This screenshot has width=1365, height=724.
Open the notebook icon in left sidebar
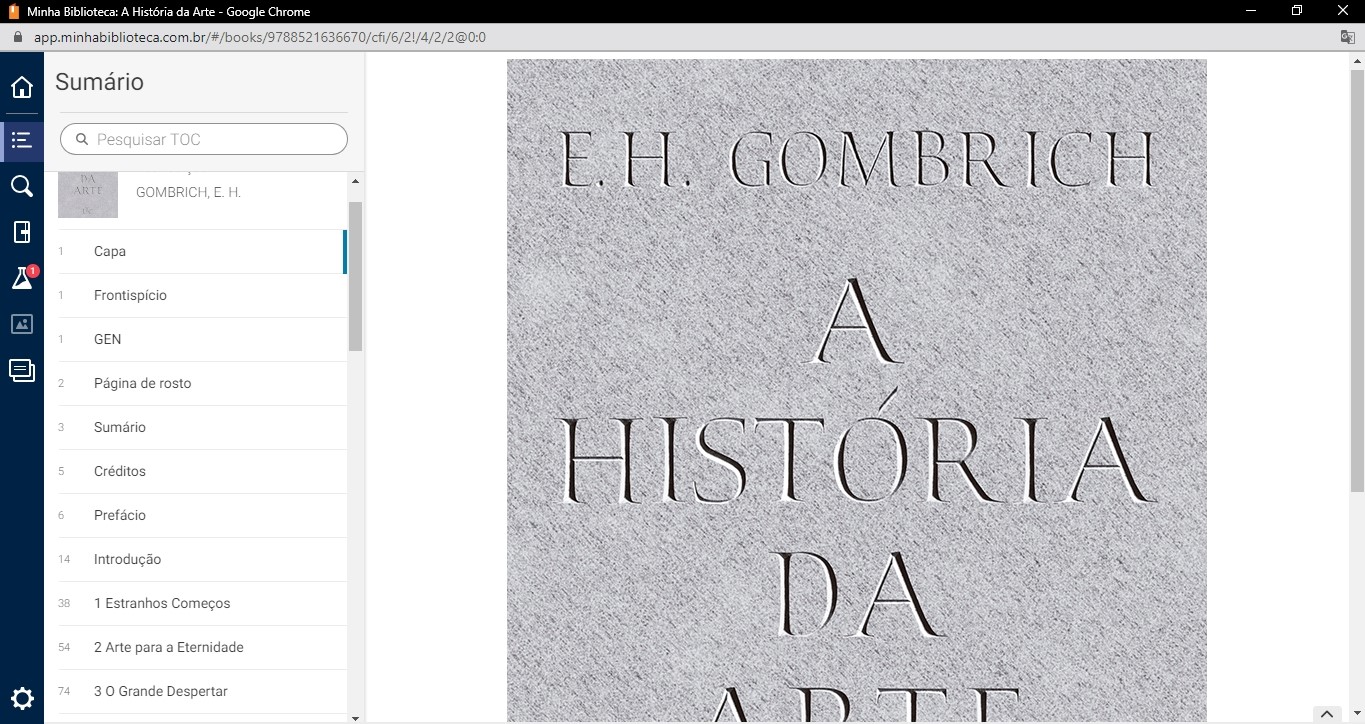click(22, 232)
